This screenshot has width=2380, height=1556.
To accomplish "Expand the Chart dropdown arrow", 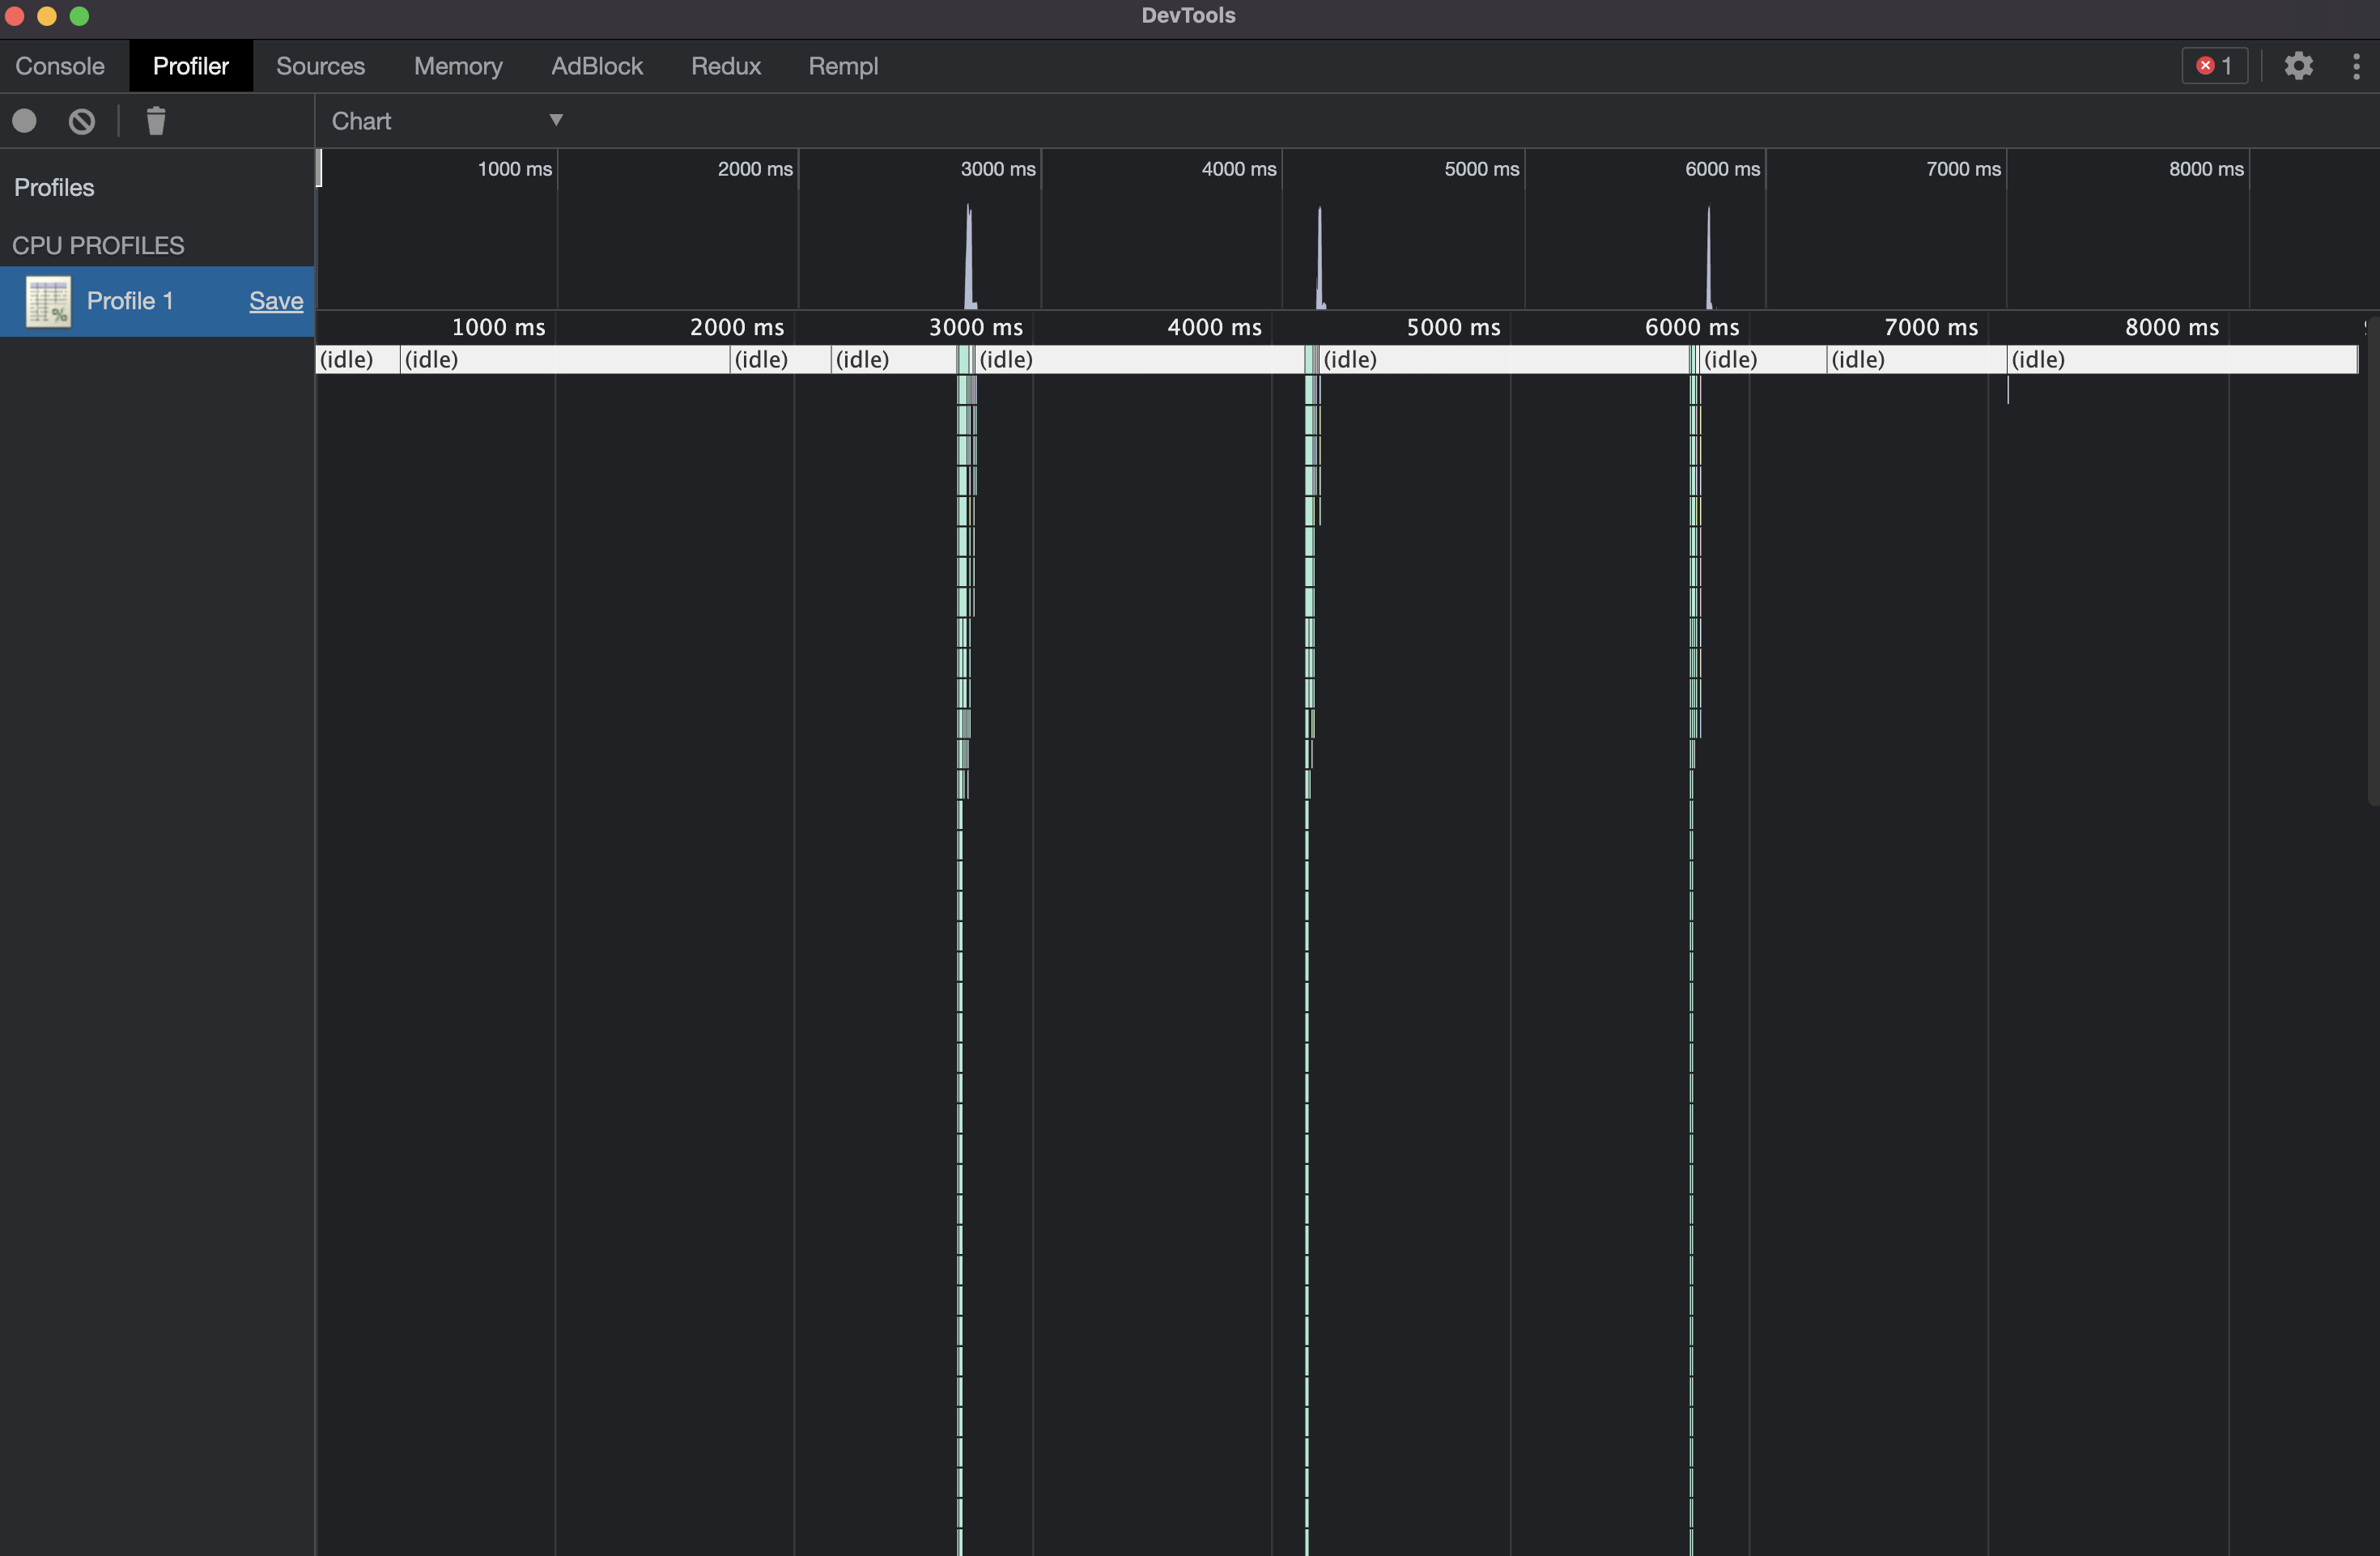I will pos(554,118).
